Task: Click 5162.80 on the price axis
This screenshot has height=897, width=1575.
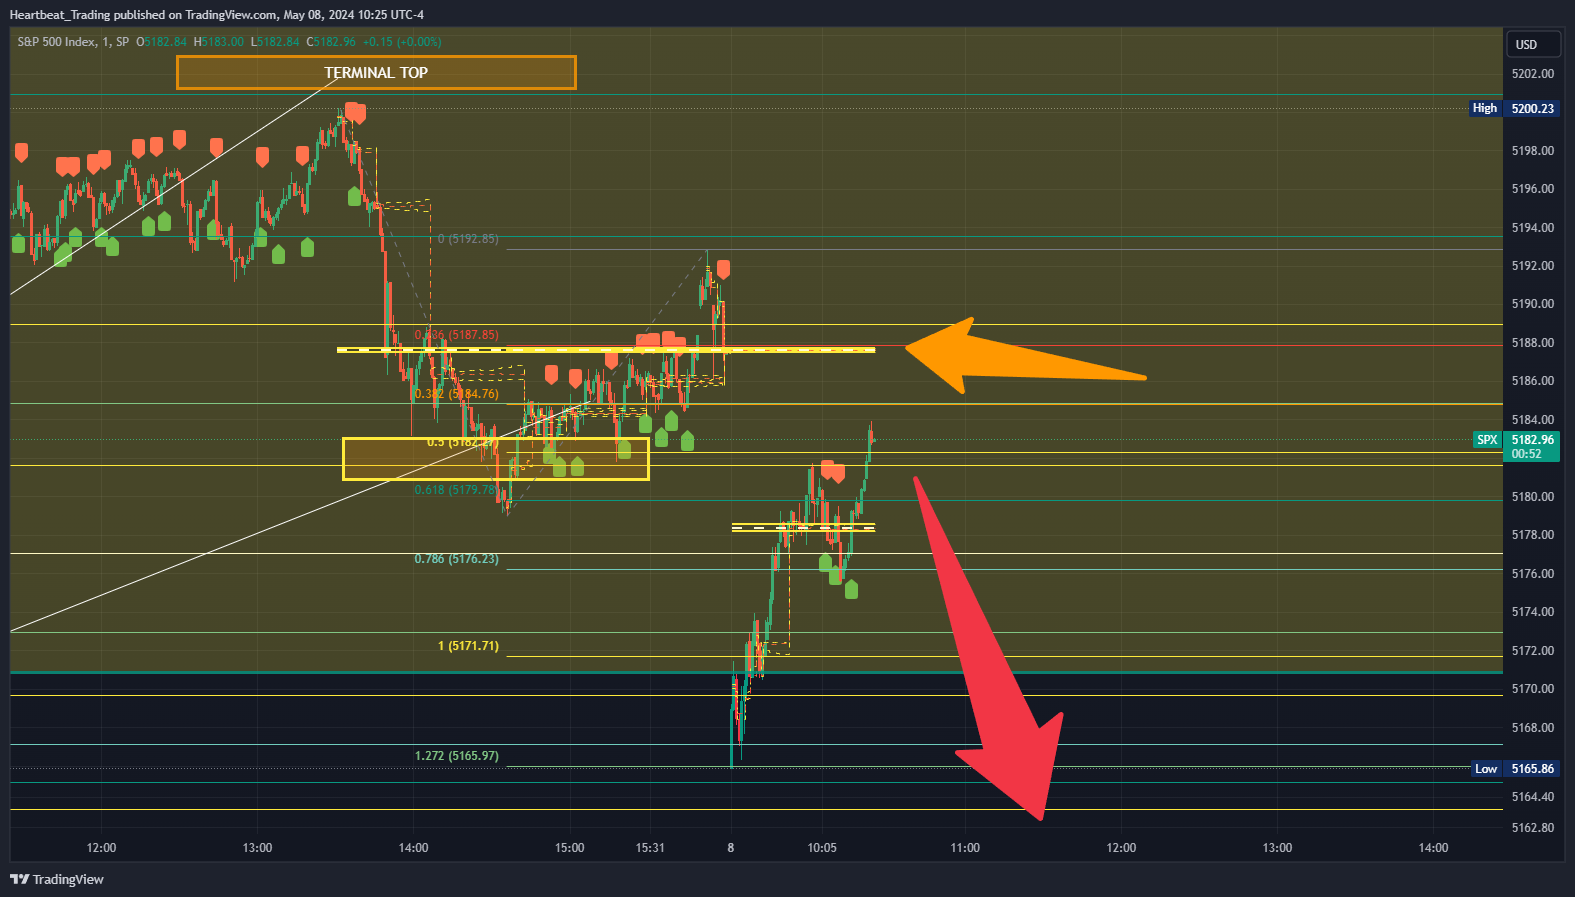Action: (1533, 828)
